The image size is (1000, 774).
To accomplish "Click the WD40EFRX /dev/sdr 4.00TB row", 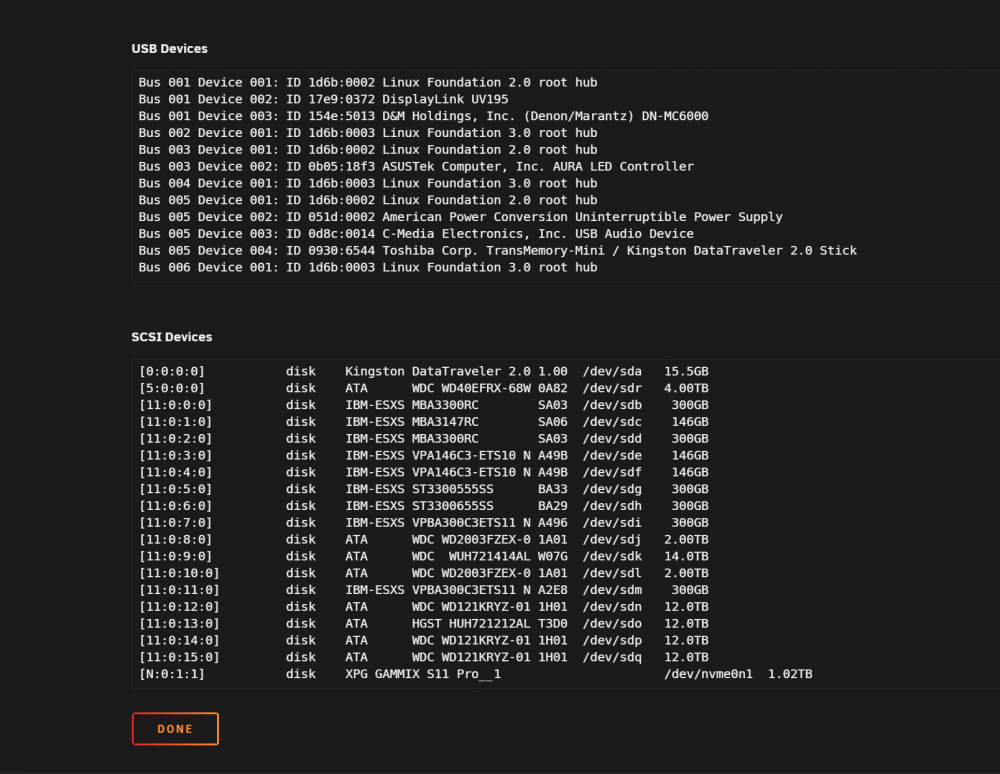I will click(x=424, y=388).
